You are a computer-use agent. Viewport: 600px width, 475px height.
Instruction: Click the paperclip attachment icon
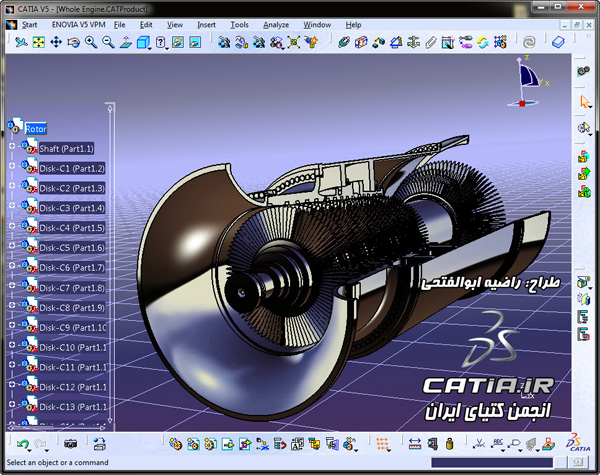[430, 42]
